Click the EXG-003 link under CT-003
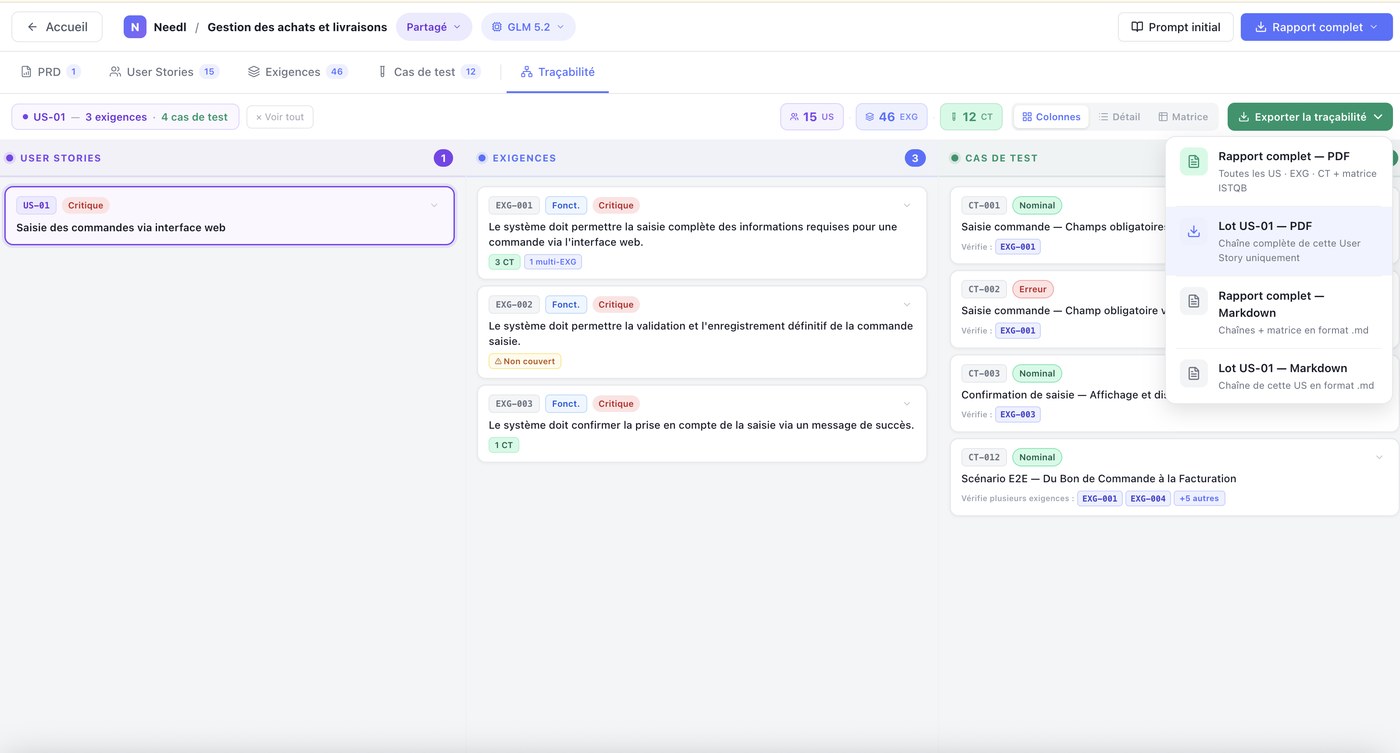Screen dimensions: 1400x753 pos(1018,414)
